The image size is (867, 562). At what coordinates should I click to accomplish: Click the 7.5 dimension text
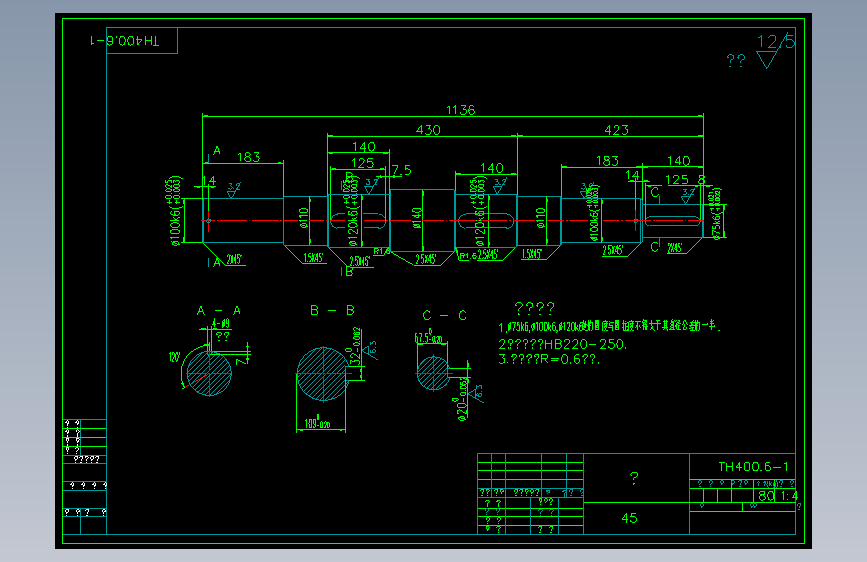(402, 170)
